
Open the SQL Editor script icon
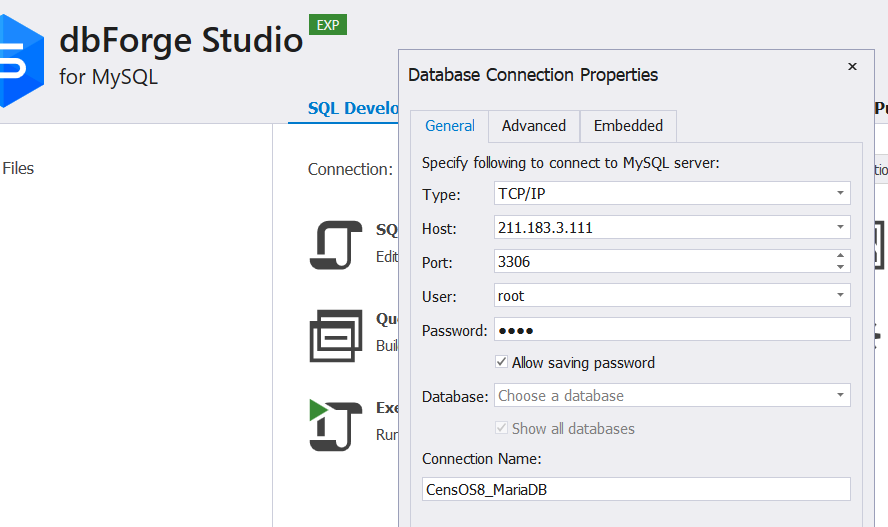[336, 245]
